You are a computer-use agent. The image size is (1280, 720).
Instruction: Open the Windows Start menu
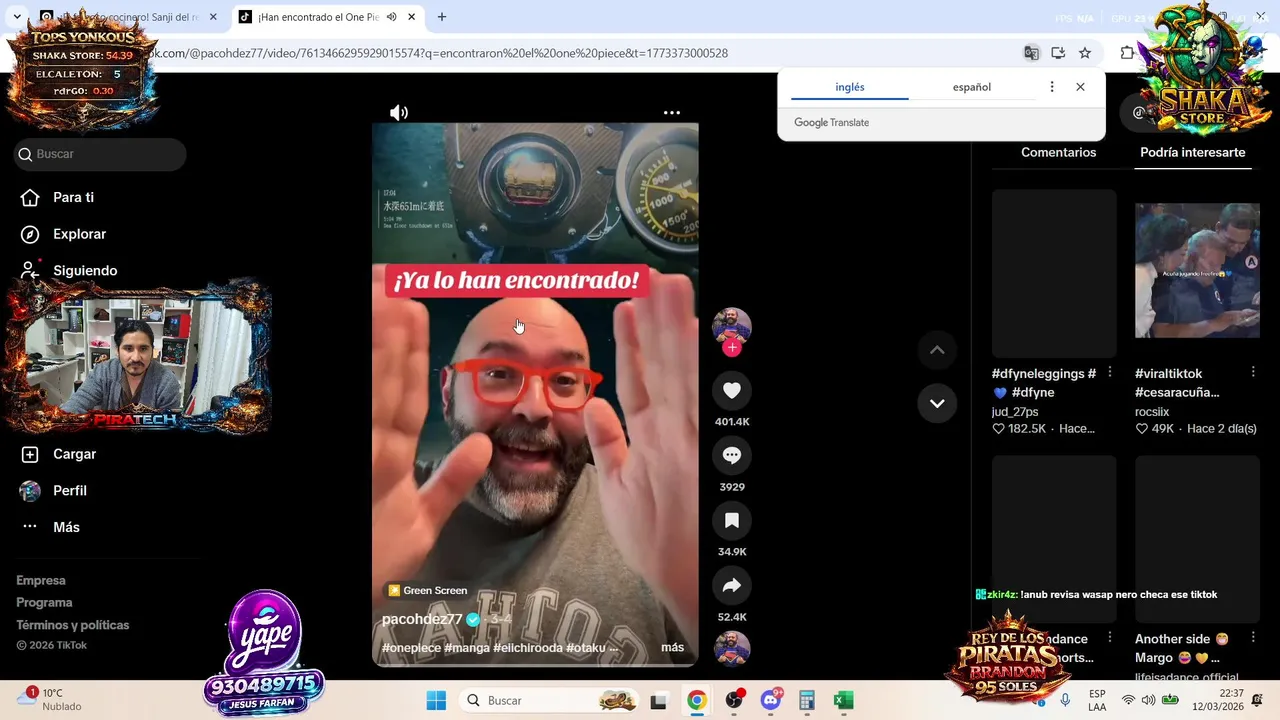(436, 701)
